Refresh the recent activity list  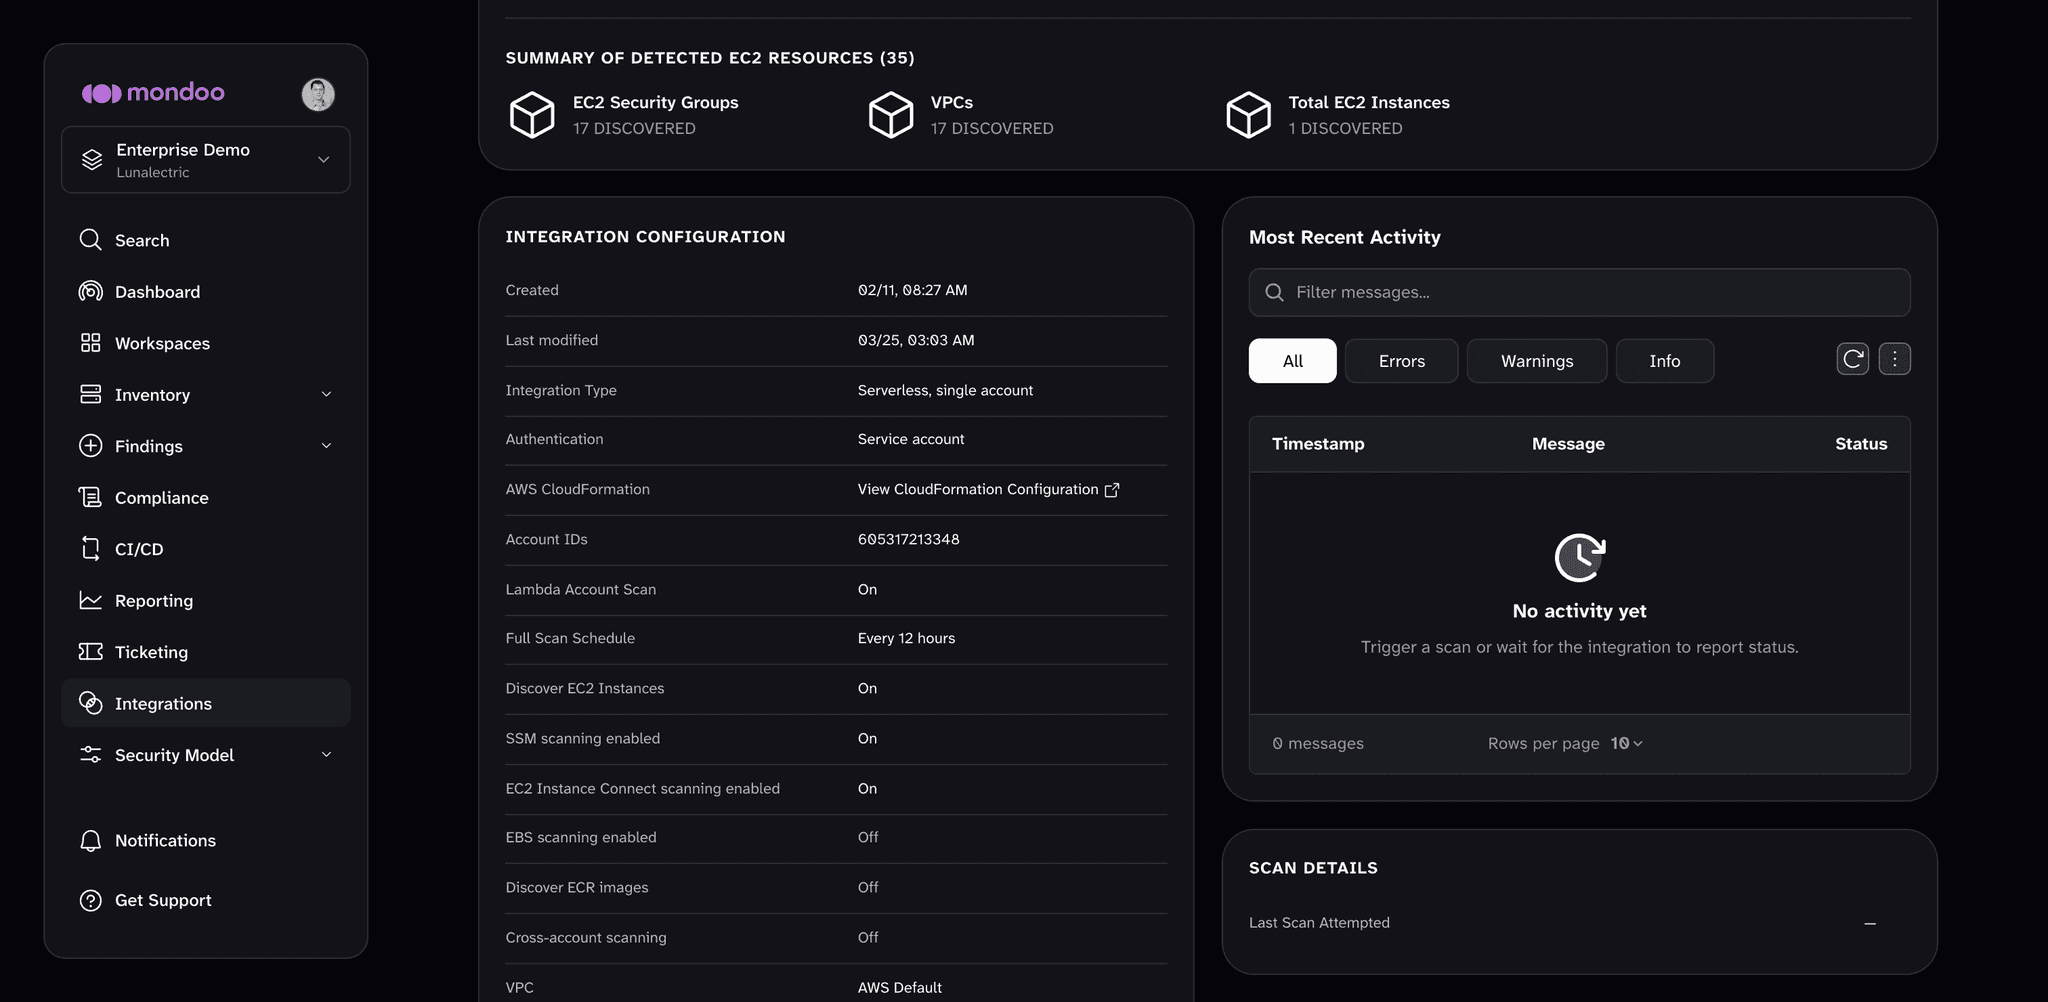(x=1852, y=359)
